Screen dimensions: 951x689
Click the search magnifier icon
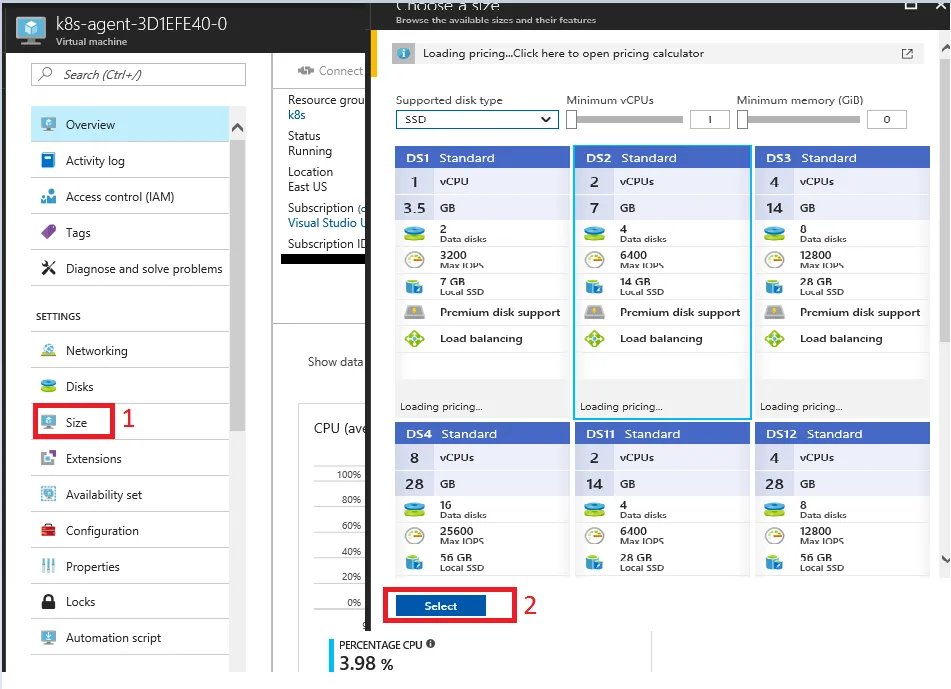[45, 74]
